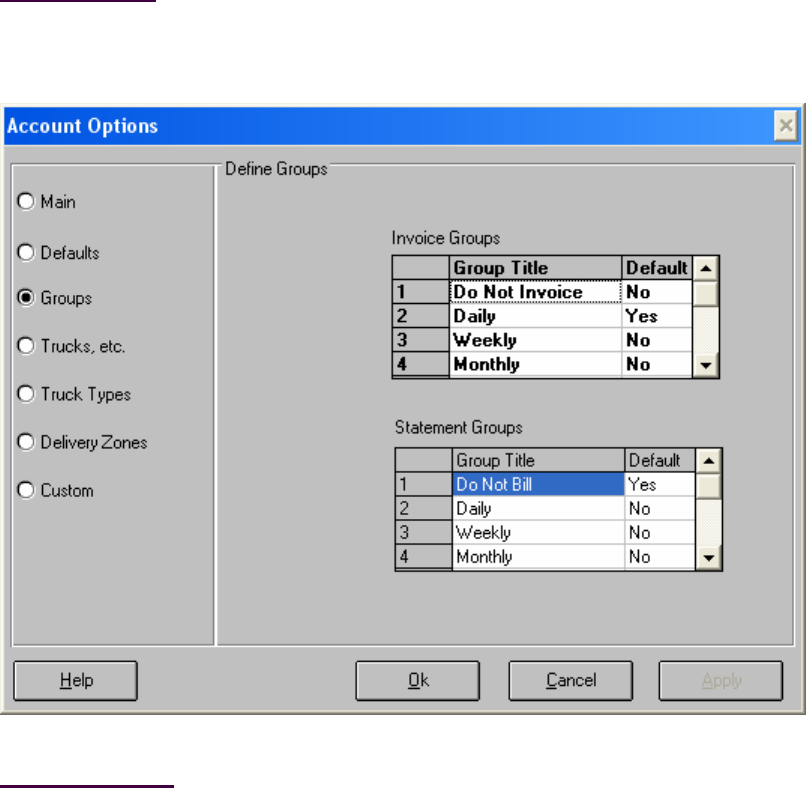Image resolution: width=806 pixels, height=788 pixels.
Task: Choose the Custom radio option
Action: coord(27,491)
